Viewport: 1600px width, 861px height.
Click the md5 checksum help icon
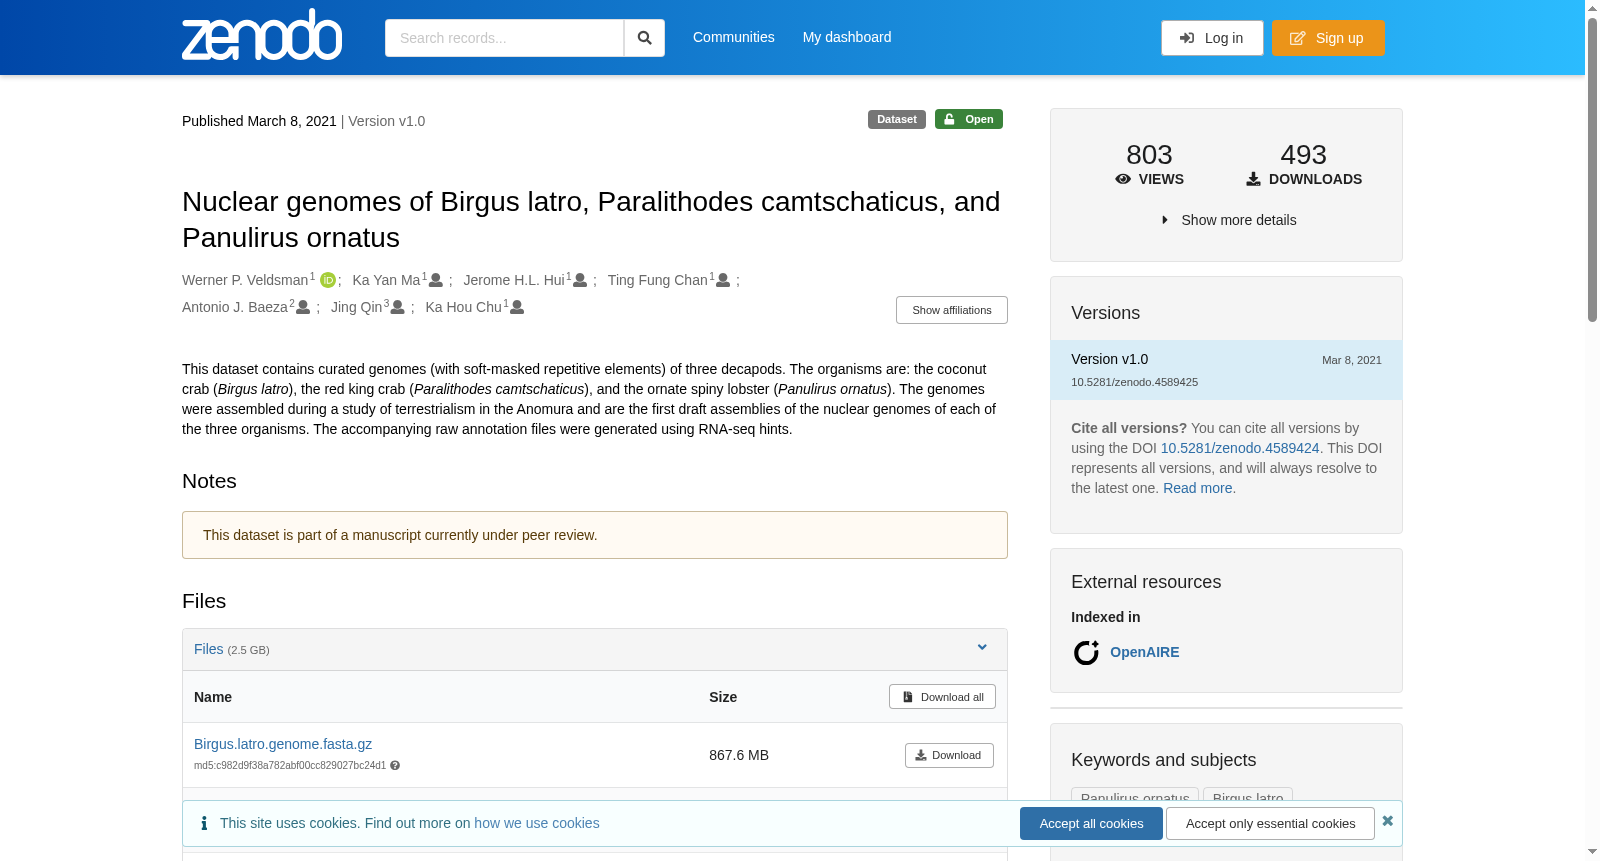tap(395, 766)
